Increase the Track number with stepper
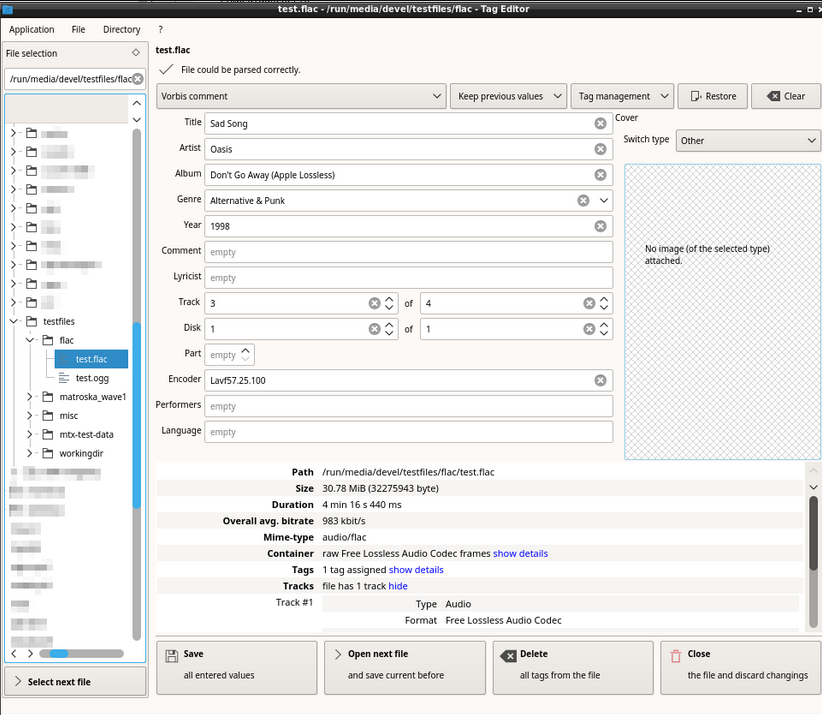Screen dimensions: 822x715 tap(389, 299)
